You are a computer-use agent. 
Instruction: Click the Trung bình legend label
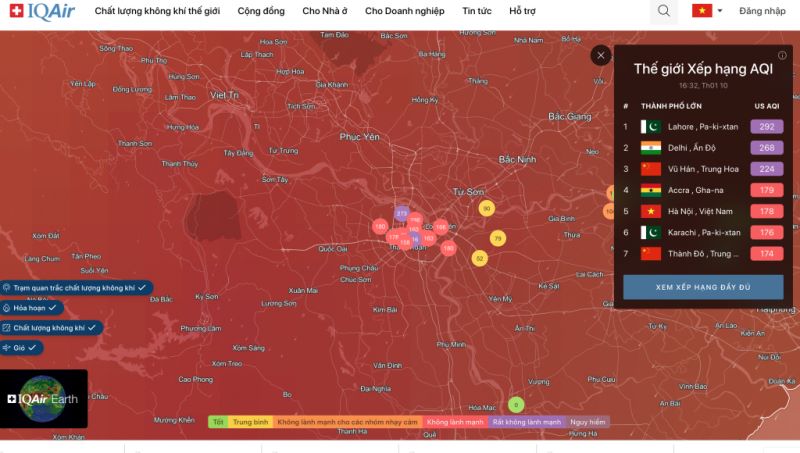pos(250,422)
